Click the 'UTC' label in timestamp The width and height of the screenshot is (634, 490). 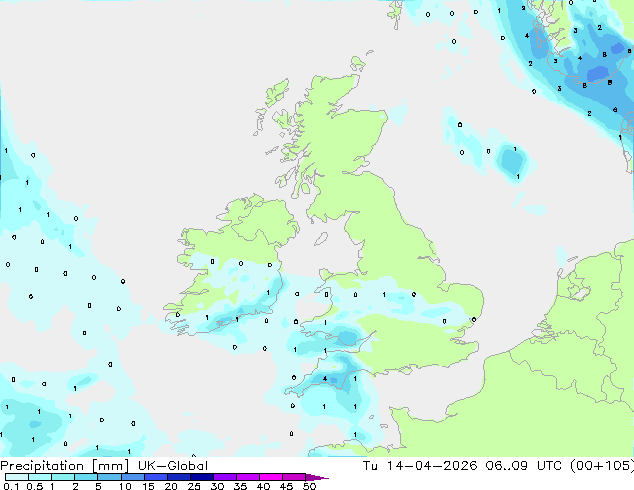point(549,466)
